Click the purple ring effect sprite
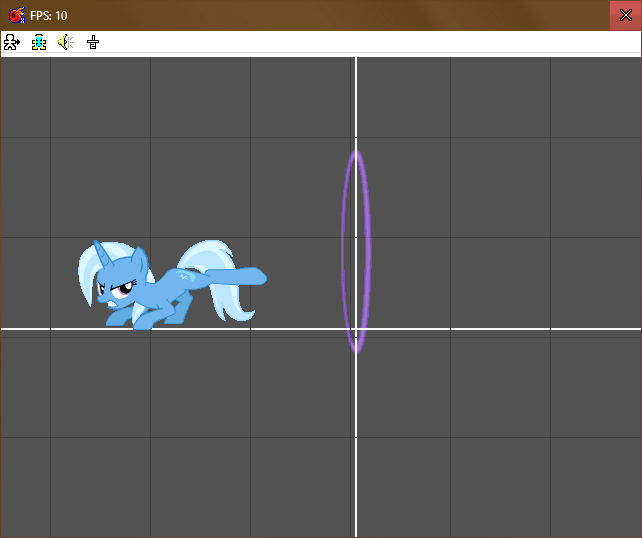Viewport: 642px width, 538px height. (x=356, y=251)
